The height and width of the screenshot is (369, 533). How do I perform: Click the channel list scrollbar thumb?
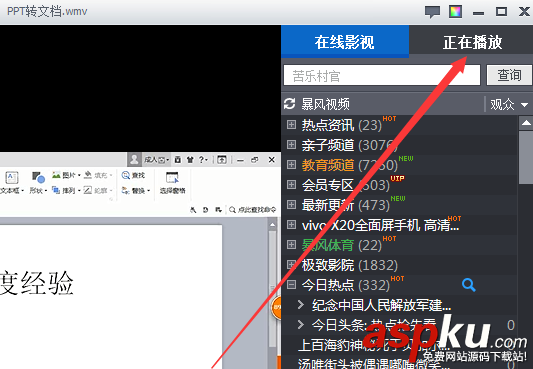point(526,157)
